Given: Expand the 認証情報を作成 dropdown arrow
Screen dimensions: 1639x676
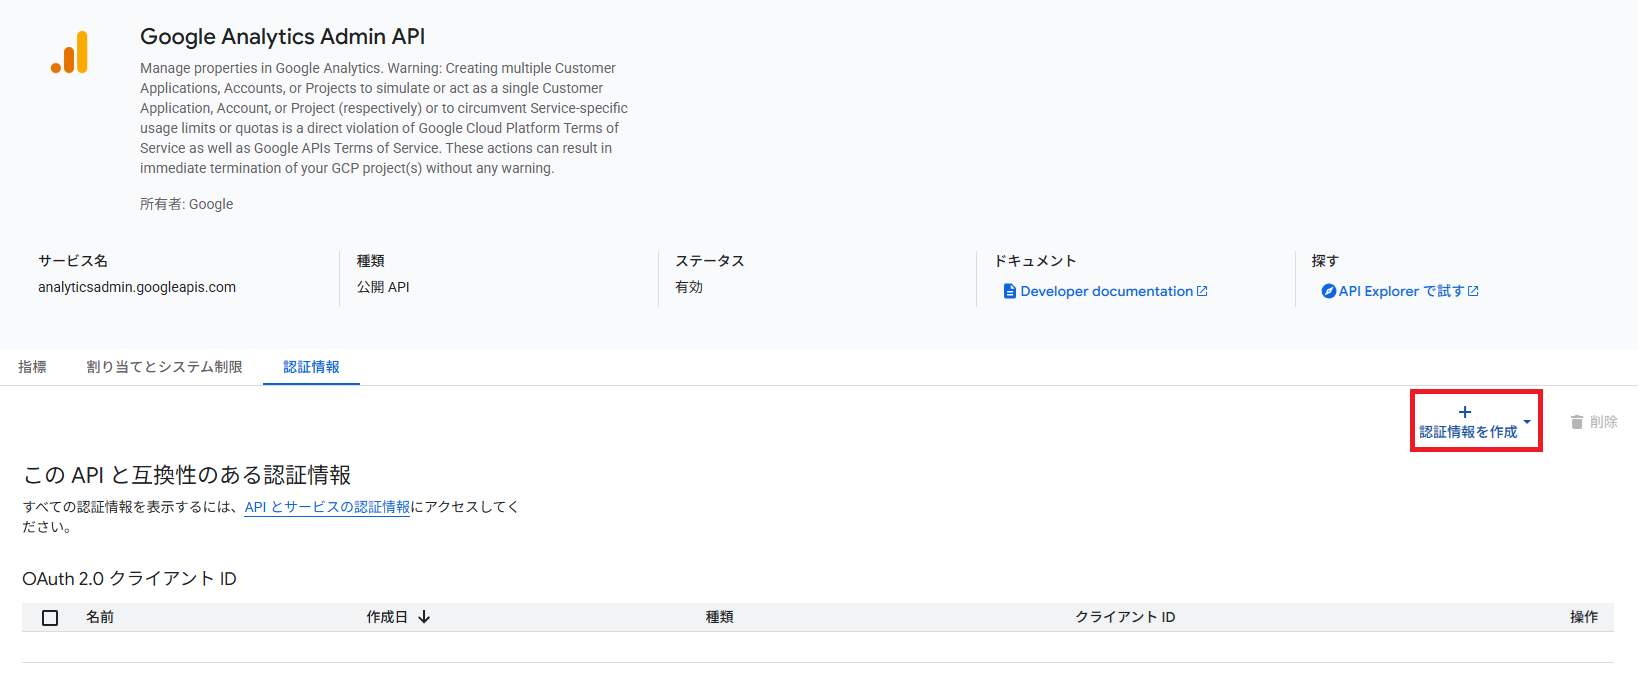Looking at the screenshot, I should (1527, 422).
